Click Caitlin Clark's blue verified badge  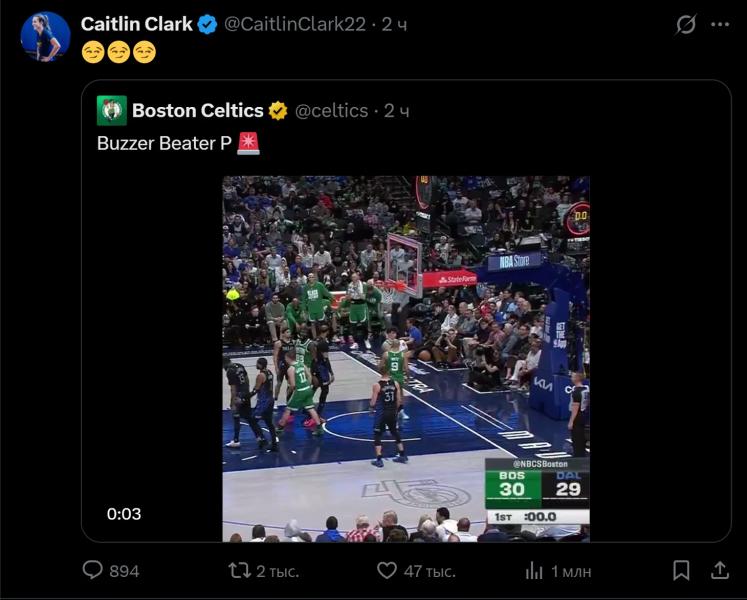[207, 24]
